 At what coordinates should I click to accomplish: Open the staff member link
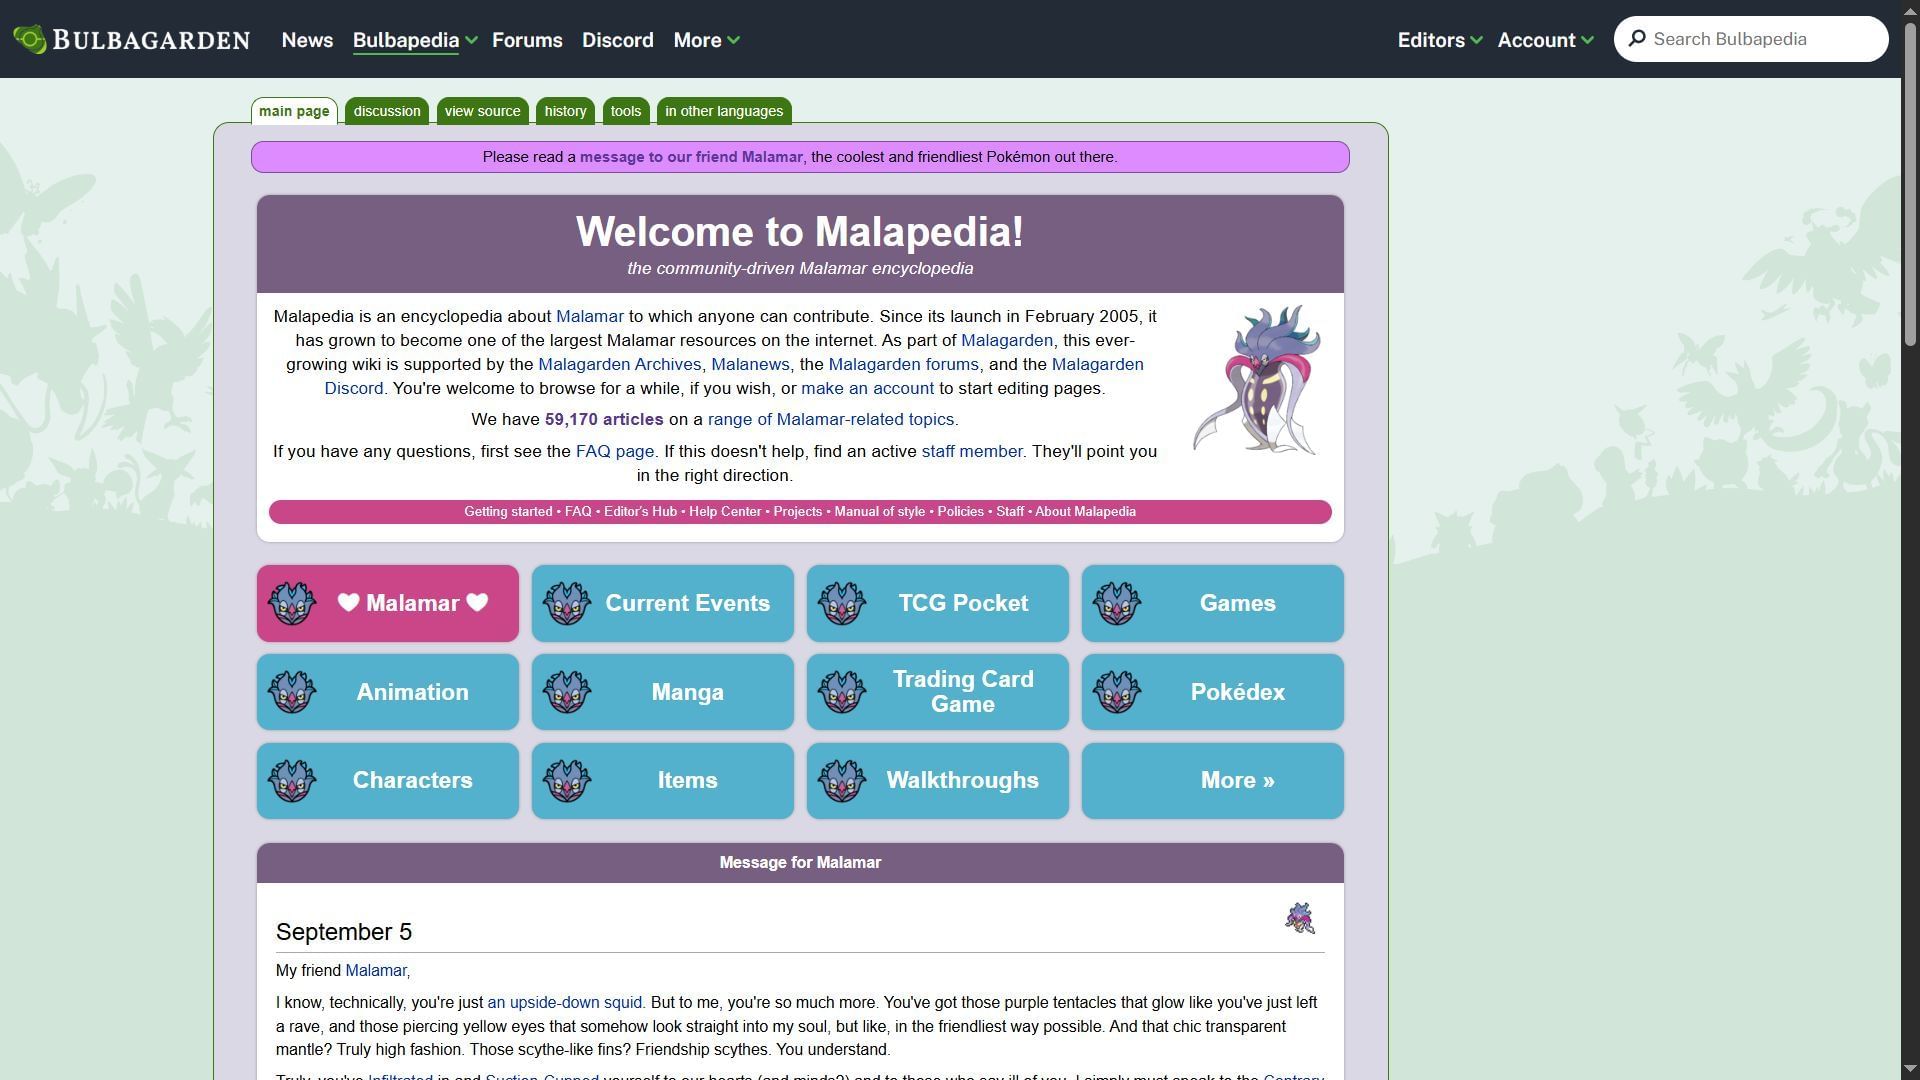tap(972, 451)
